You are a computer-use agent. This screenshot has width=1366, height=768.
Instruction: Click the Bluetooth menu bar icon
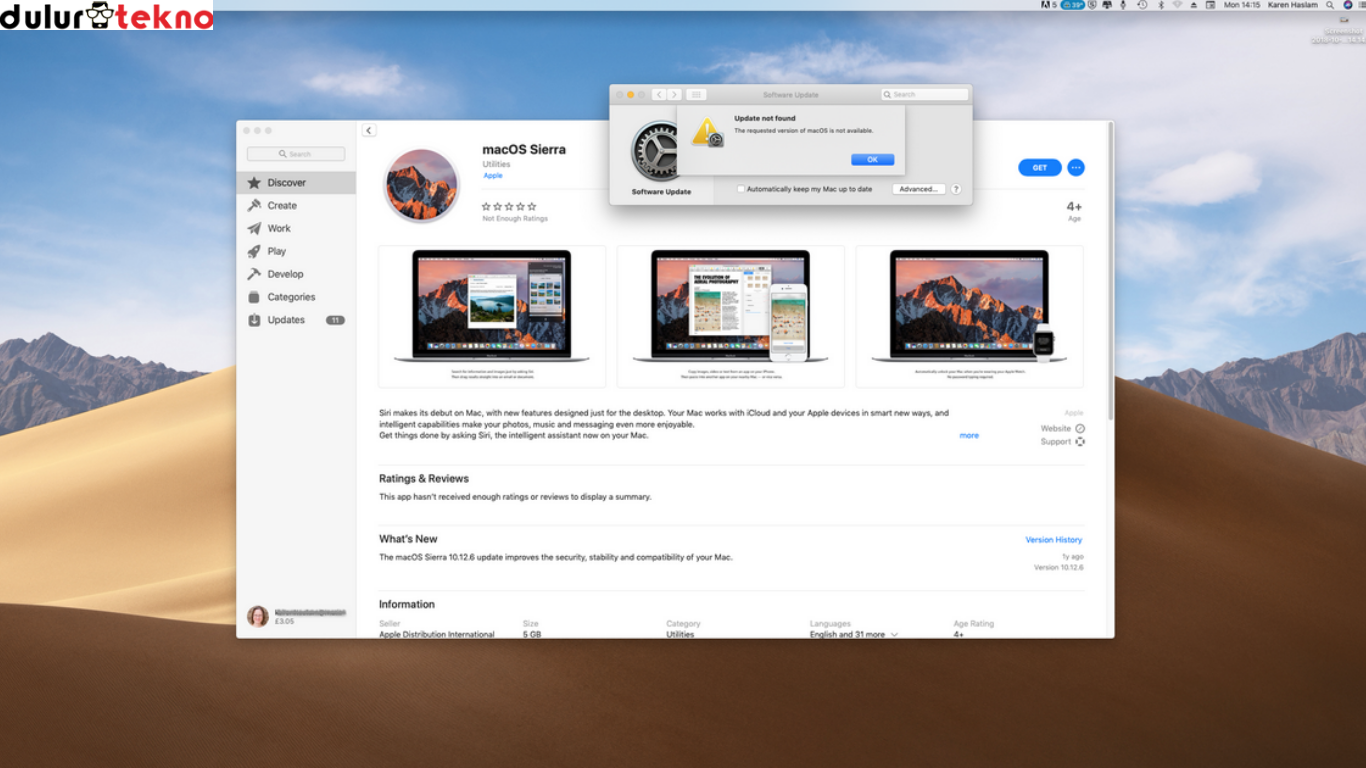[1161, 5]
